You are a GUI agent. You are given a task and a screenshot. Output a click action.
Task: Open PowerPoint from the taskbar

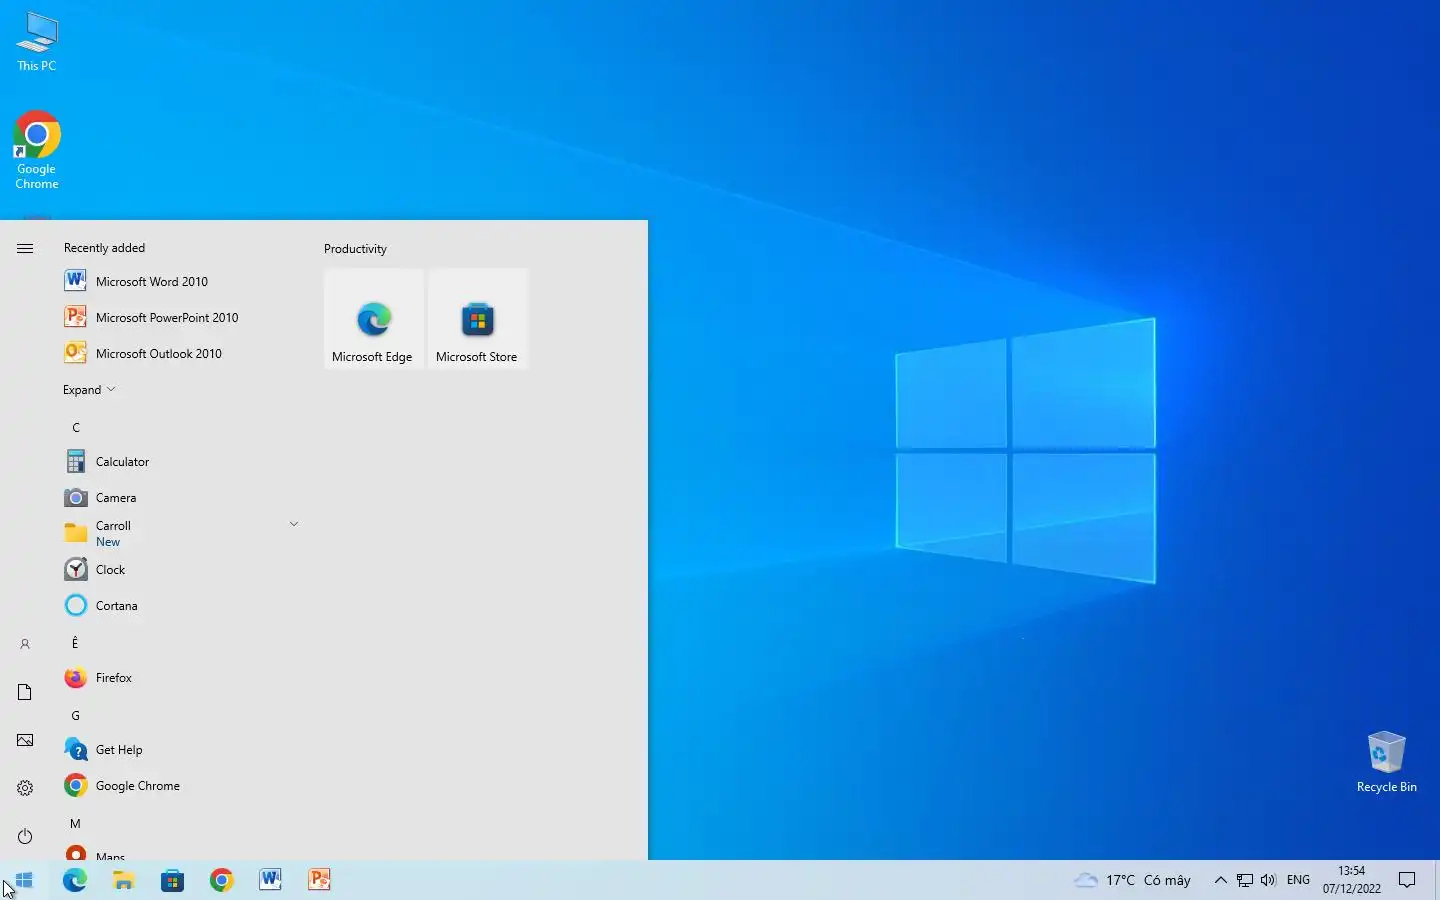click(x=320, y=880)
